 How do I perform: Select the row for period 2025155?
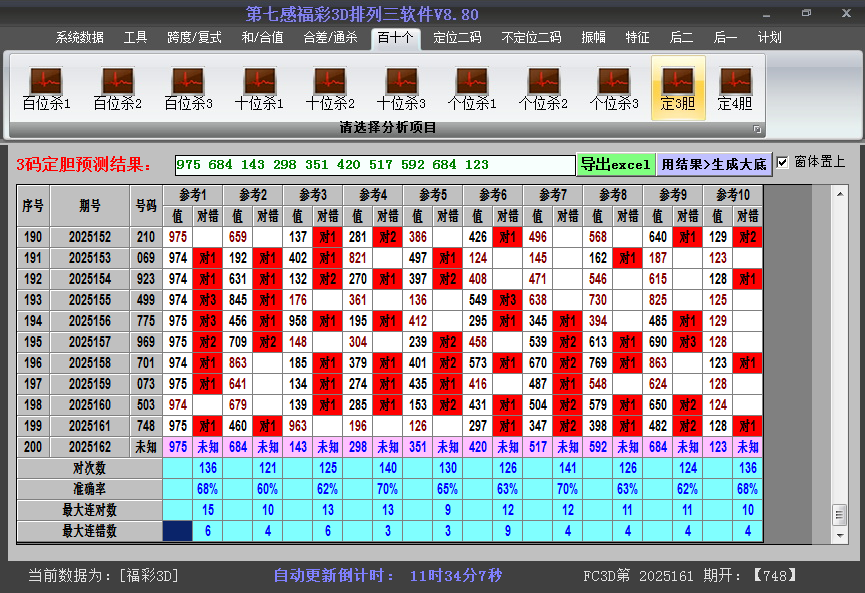coord(389,300)
